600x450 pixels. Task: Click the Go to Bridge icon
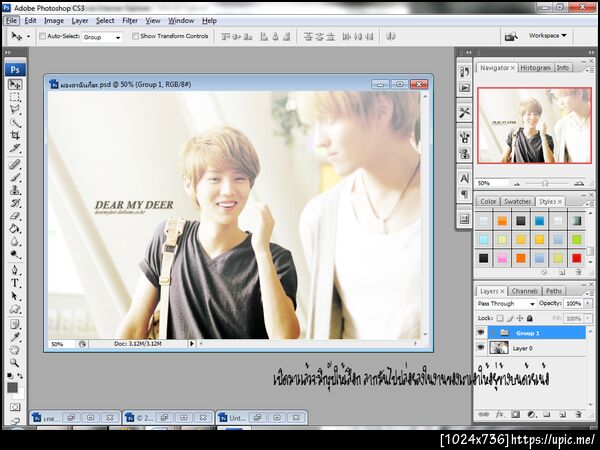tap(511, 36)
